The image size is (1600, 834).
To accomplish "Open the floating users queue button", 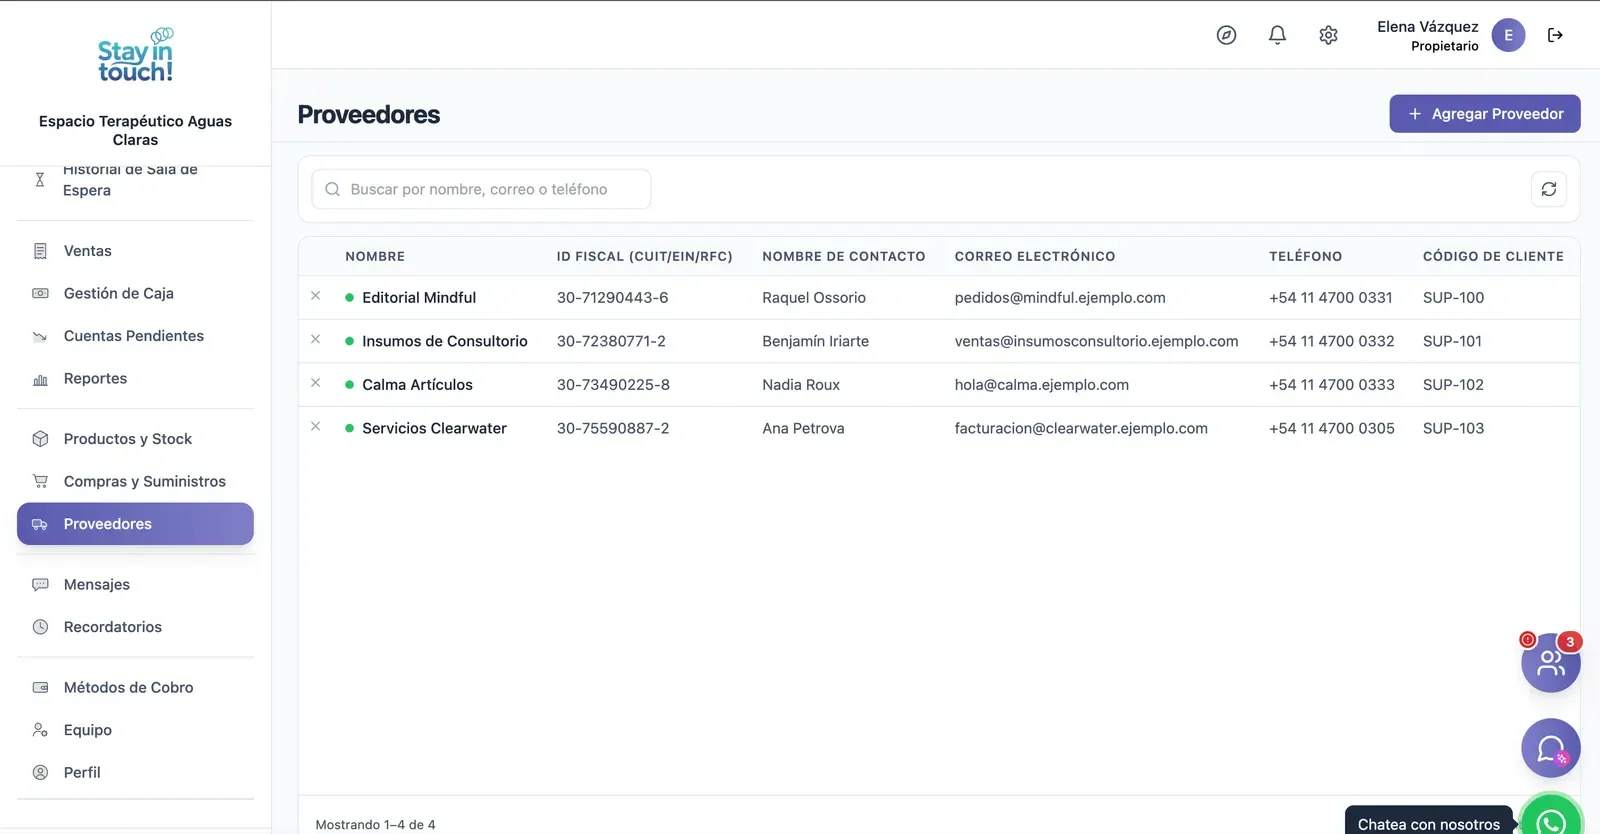I will point(1551,662).
